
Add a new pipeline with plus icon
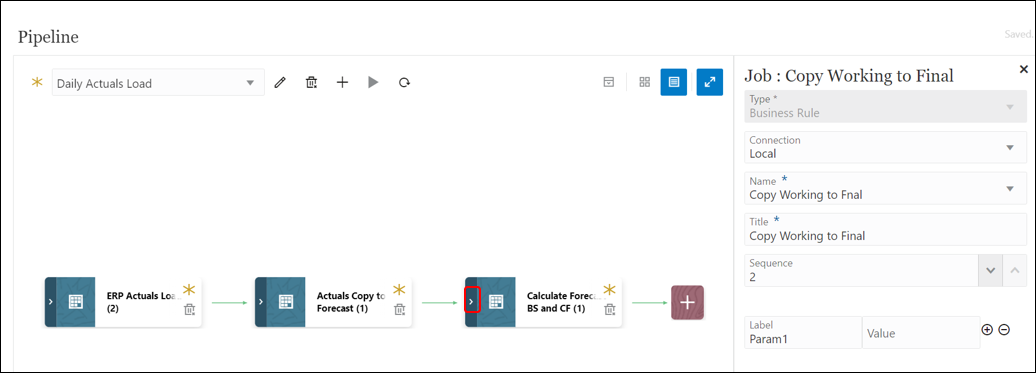tap(342, 83)
